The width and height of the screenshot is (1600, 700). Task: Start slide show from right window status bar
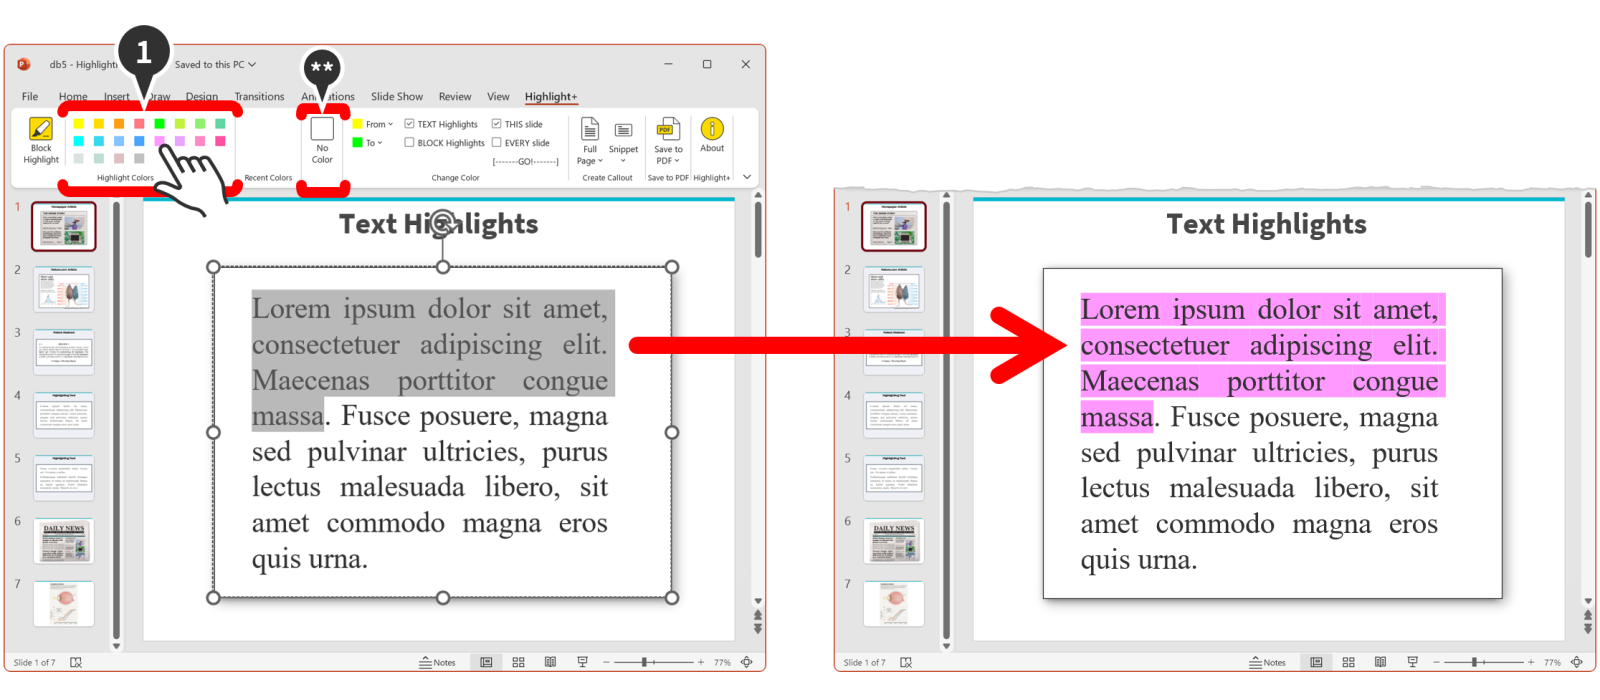click(1412, 662)
